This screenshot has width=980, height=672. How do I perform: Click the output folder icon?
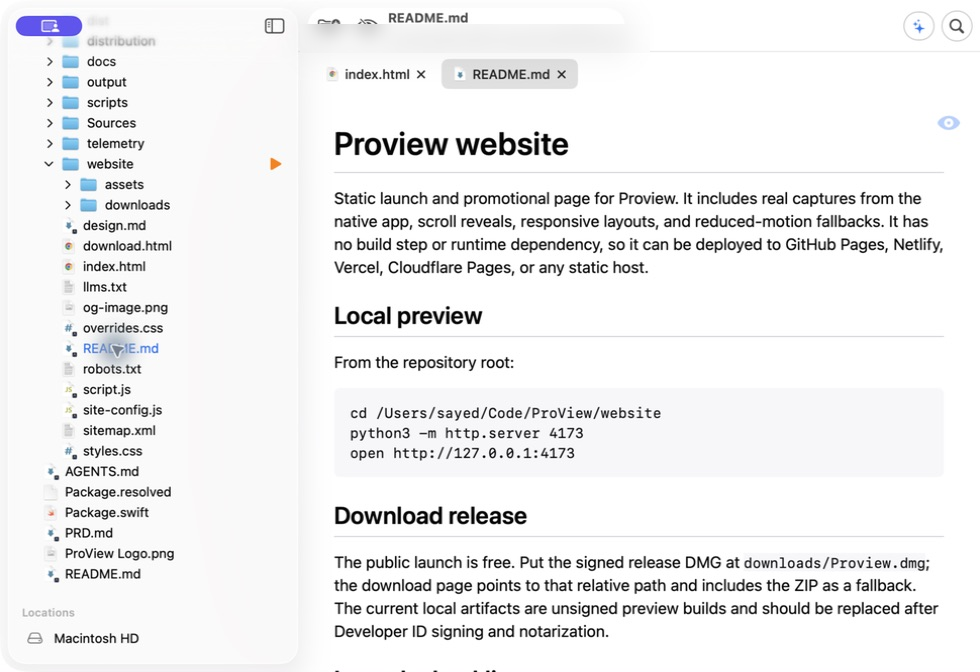pos(71,82)
